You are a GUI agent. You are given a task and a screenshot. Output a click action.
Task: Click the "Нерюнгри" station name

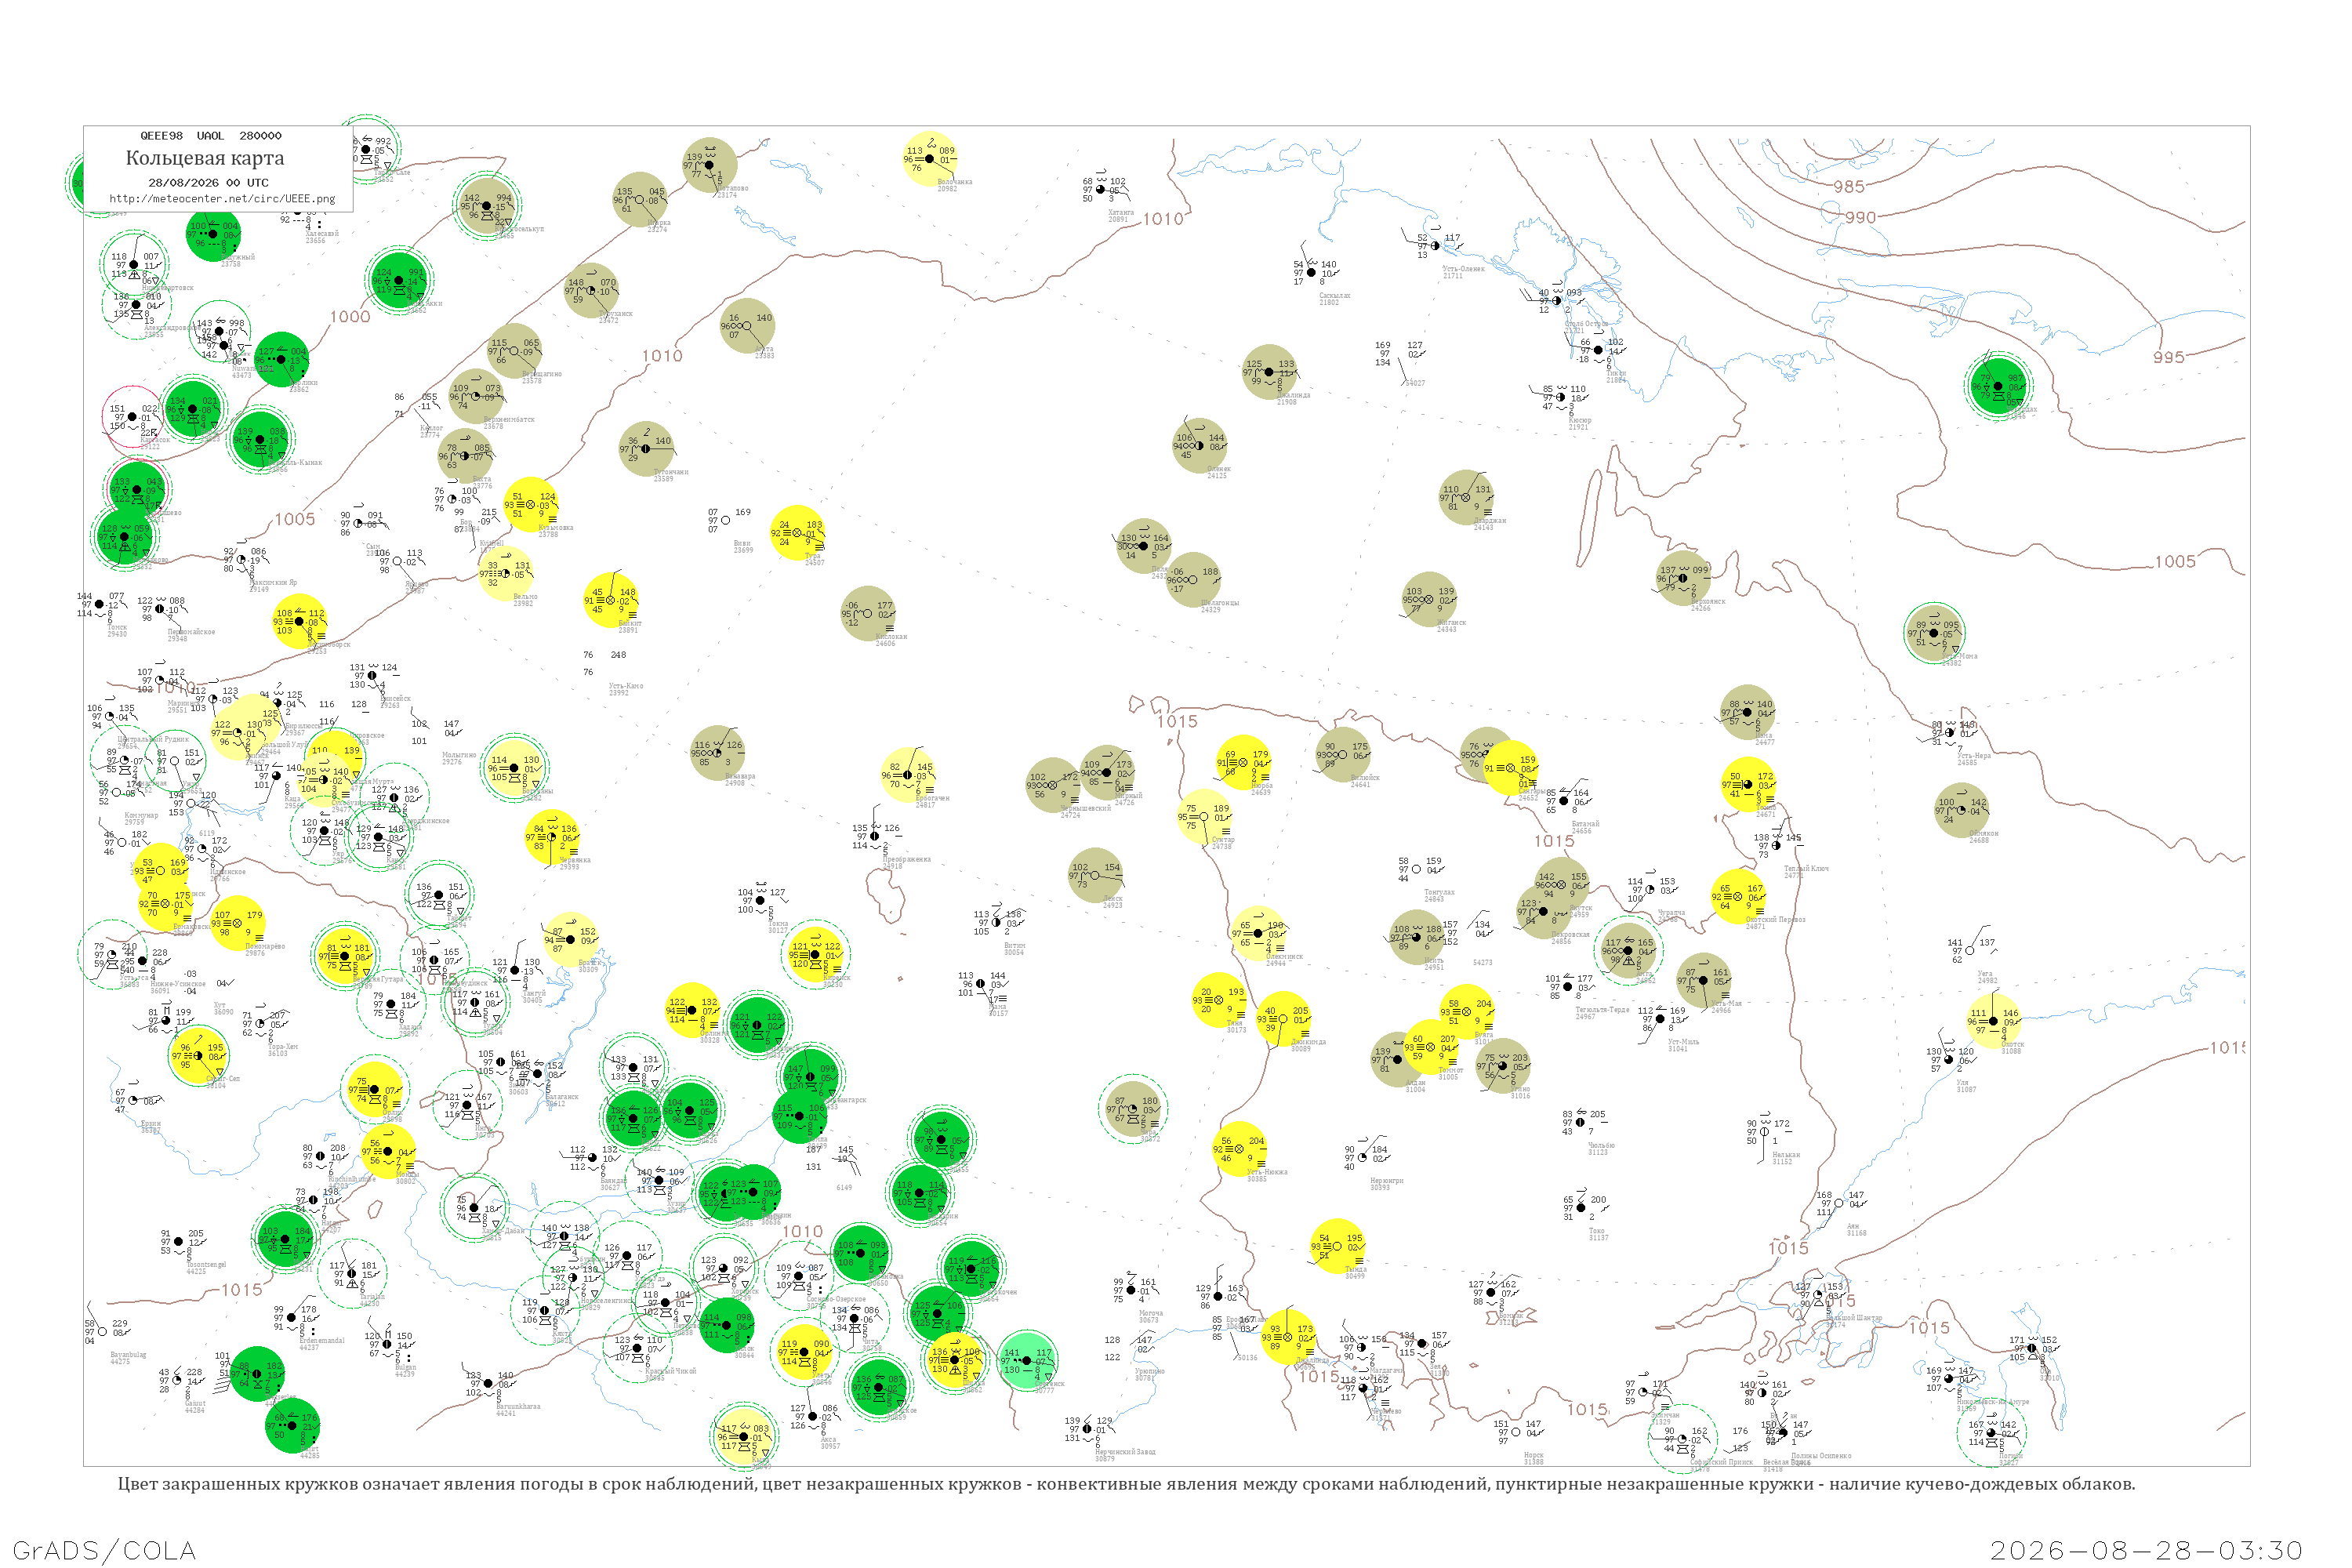[x=1386, y=1180]
